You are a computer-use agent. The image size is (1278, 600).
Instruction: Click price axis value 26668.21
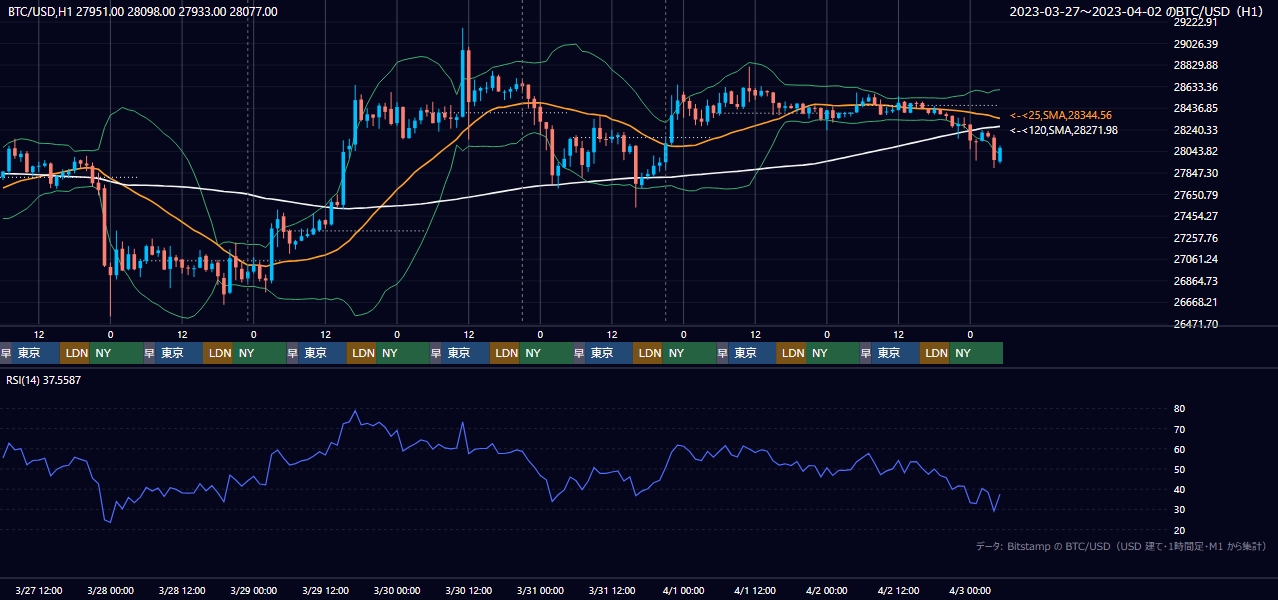click(x=1195, y=302)
